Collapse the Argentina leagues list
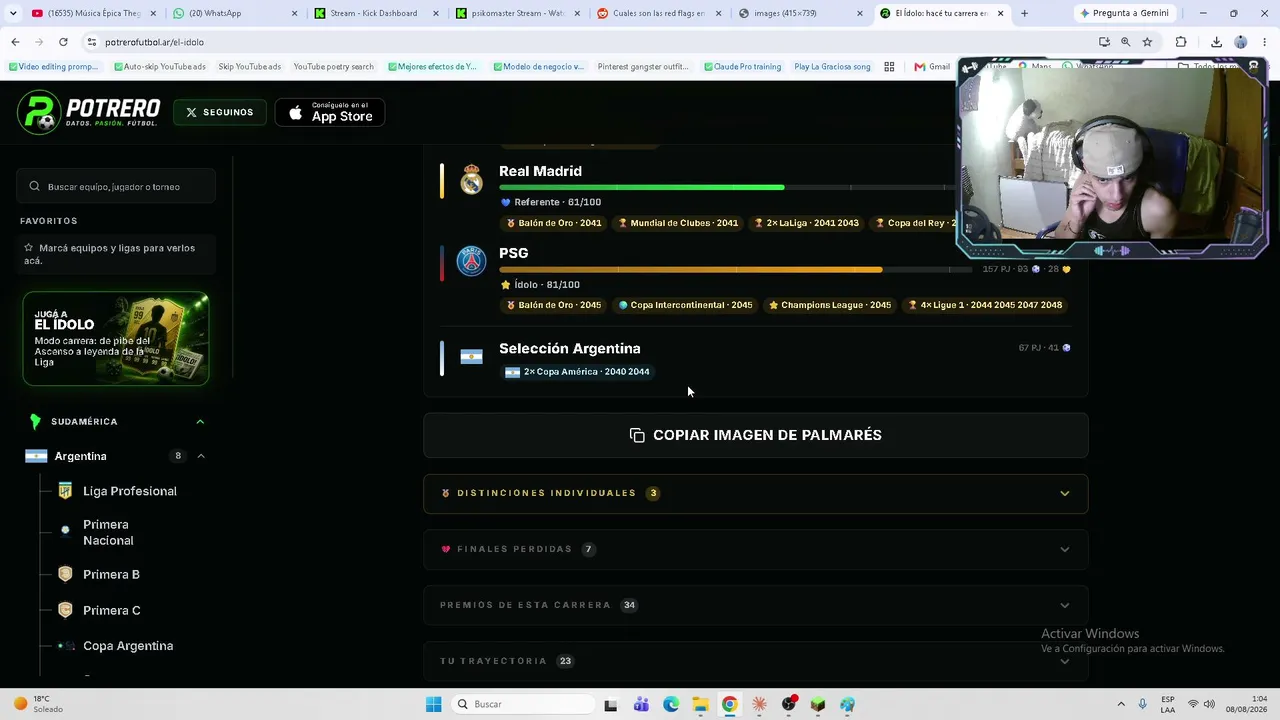Image resolution: width=1280 pixels, height=720 pixels. [x=201, y=456]
